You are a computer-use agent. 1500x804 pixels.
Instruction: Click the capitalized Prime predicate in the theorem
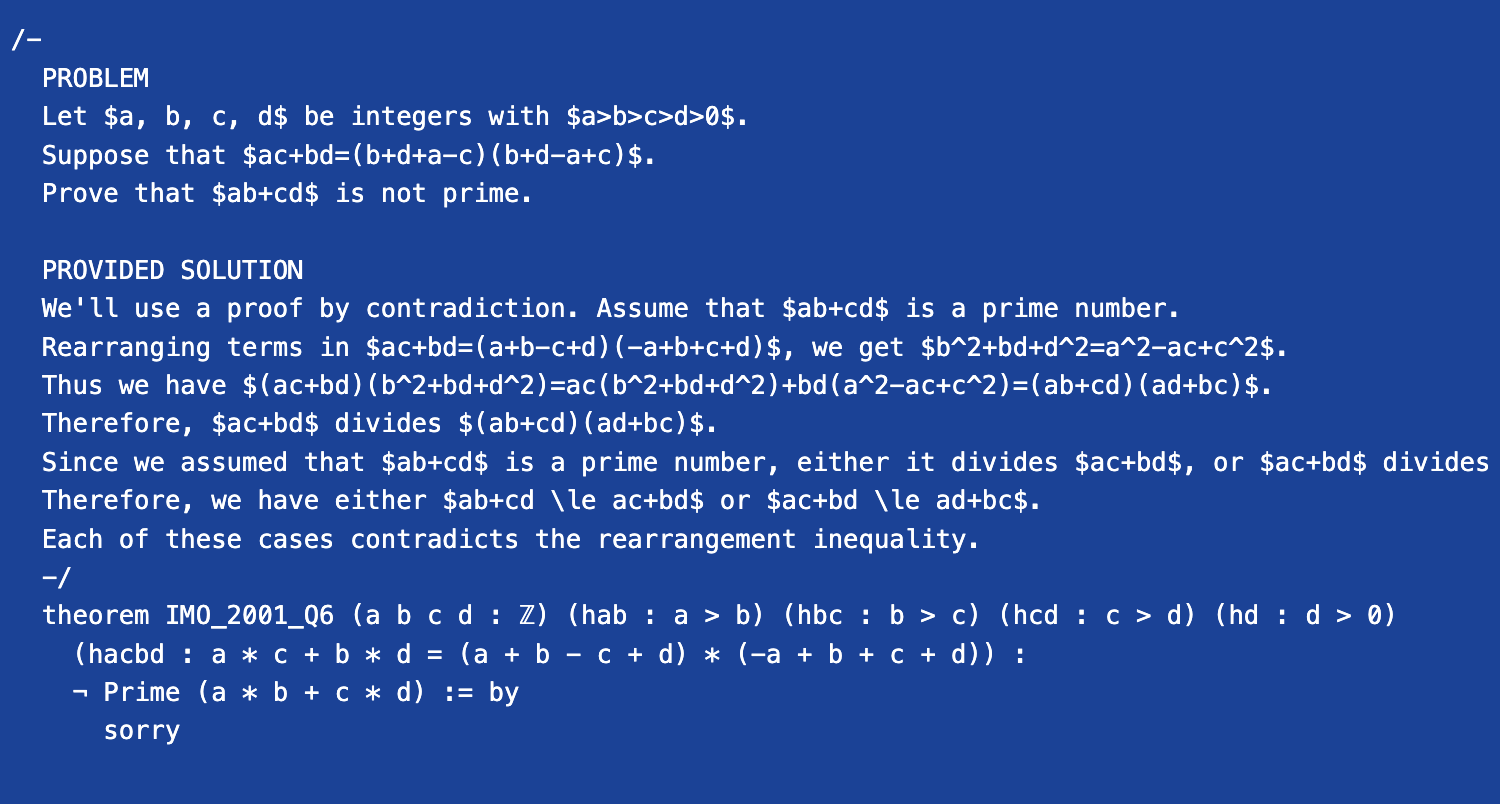(x=141, y=693)
